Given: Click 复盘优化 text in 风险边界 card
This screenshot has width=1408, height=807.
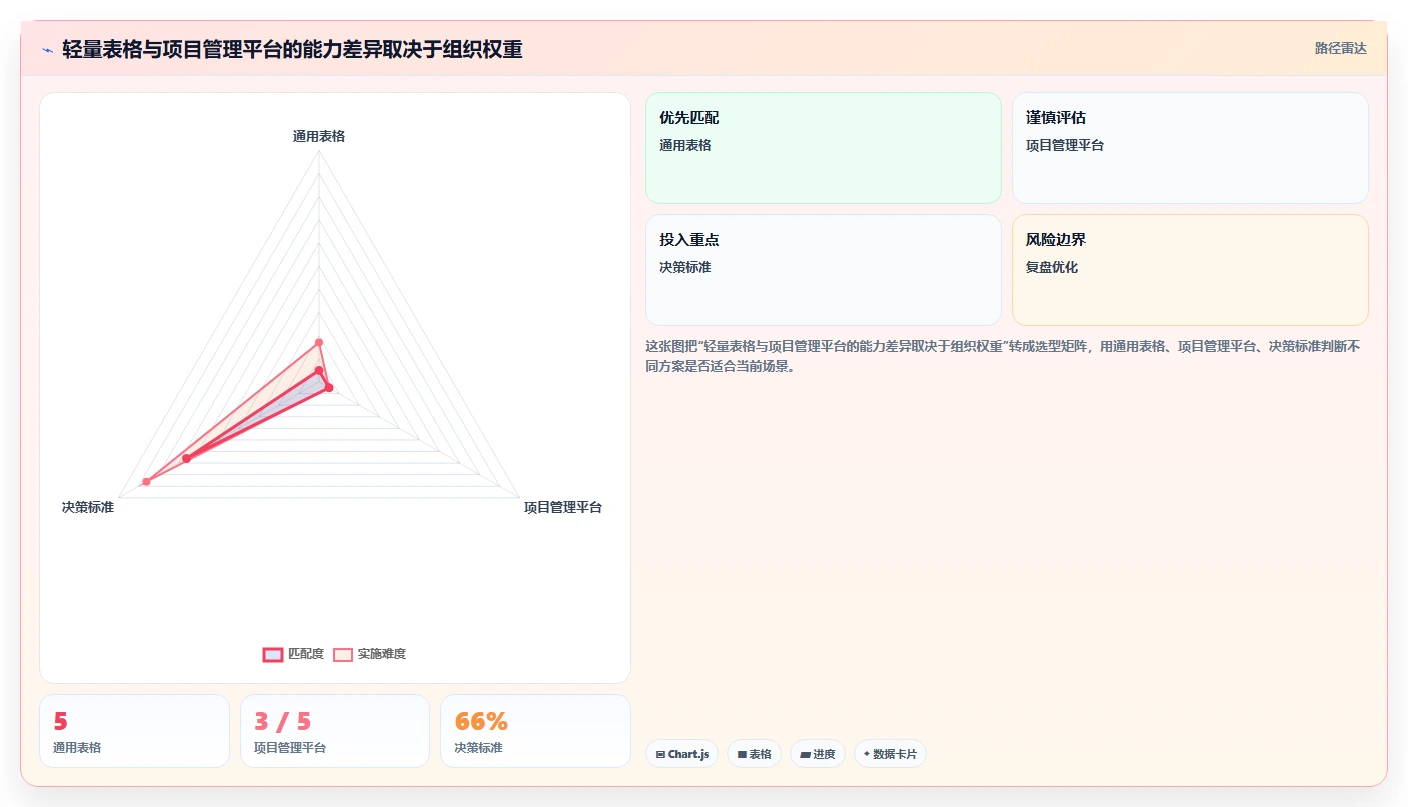Looking at the screenshot, I should click(1052, 267).
